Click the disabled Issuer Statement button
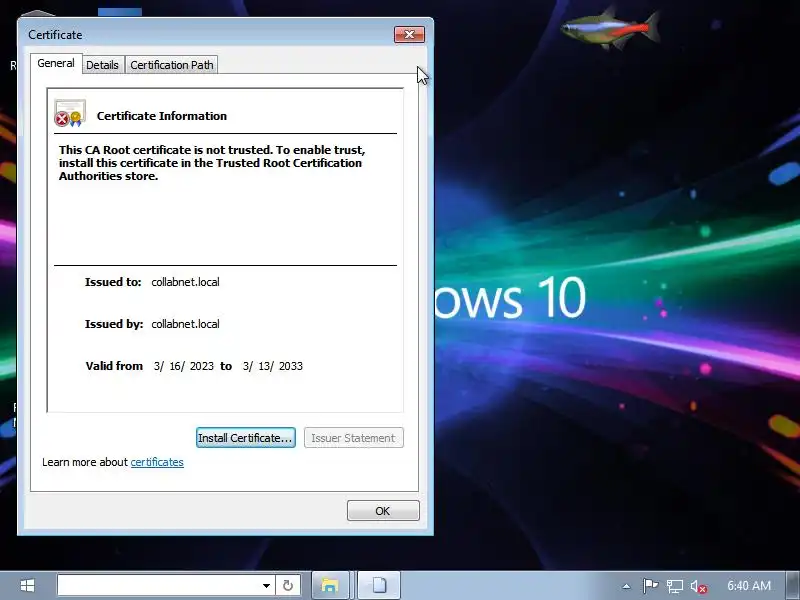 tap(354, 438)
